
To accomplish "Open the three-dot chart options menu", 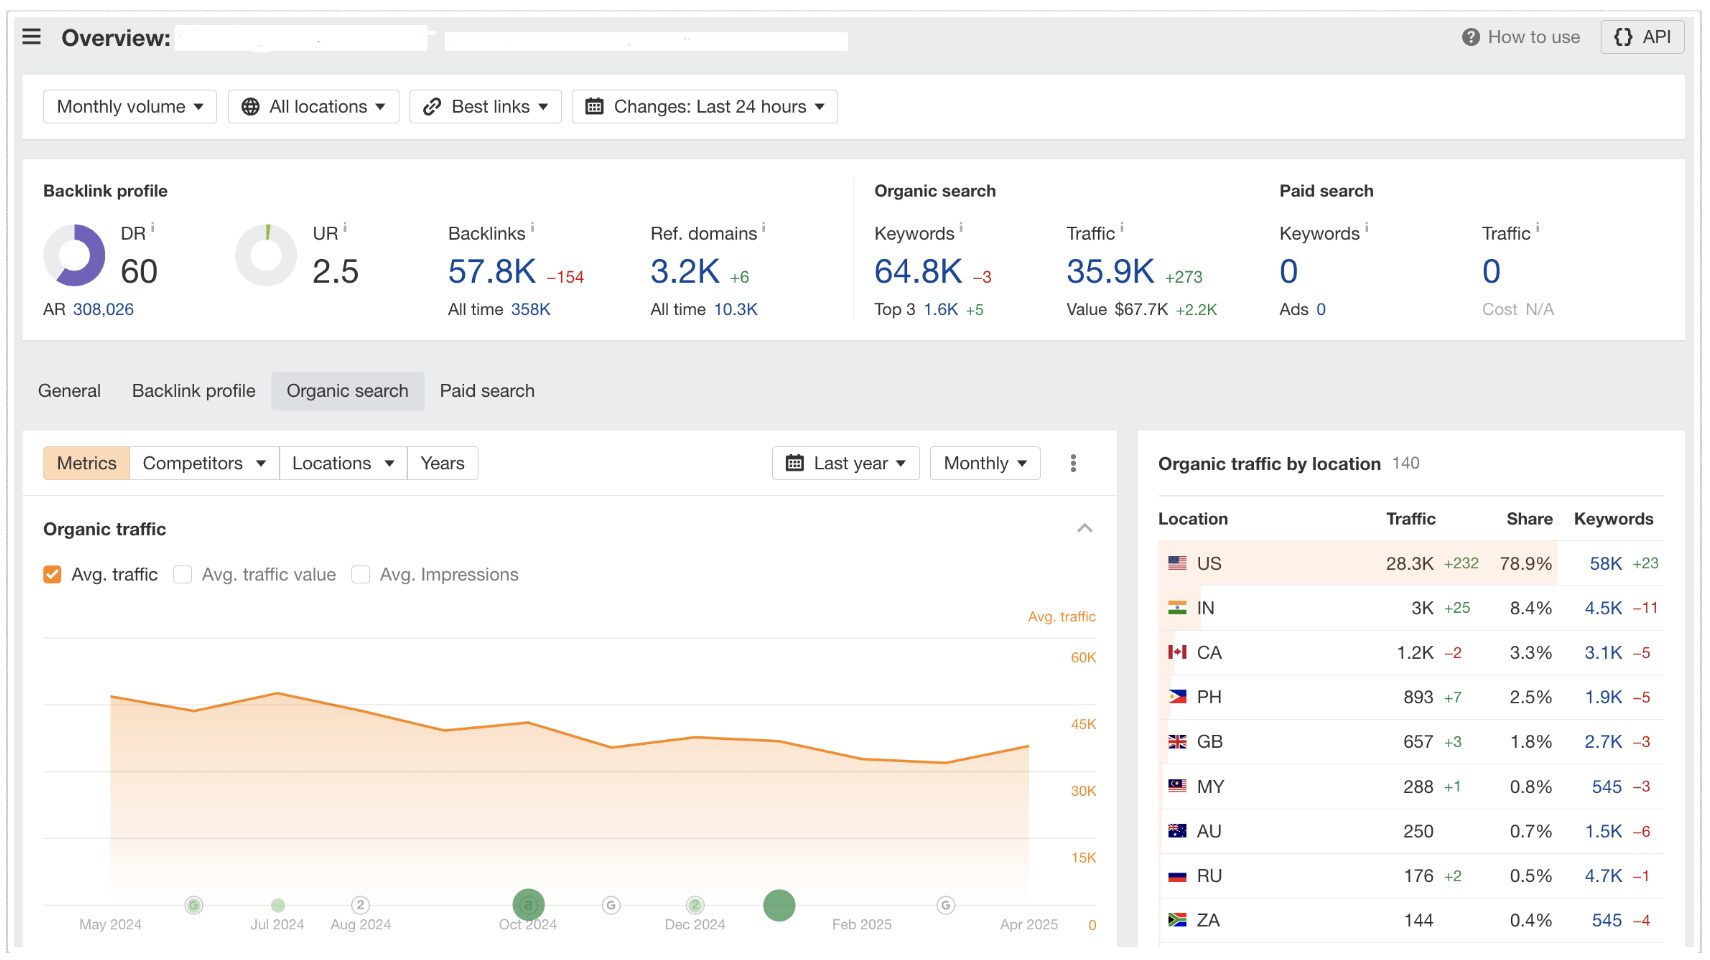I will [1073, 463].
